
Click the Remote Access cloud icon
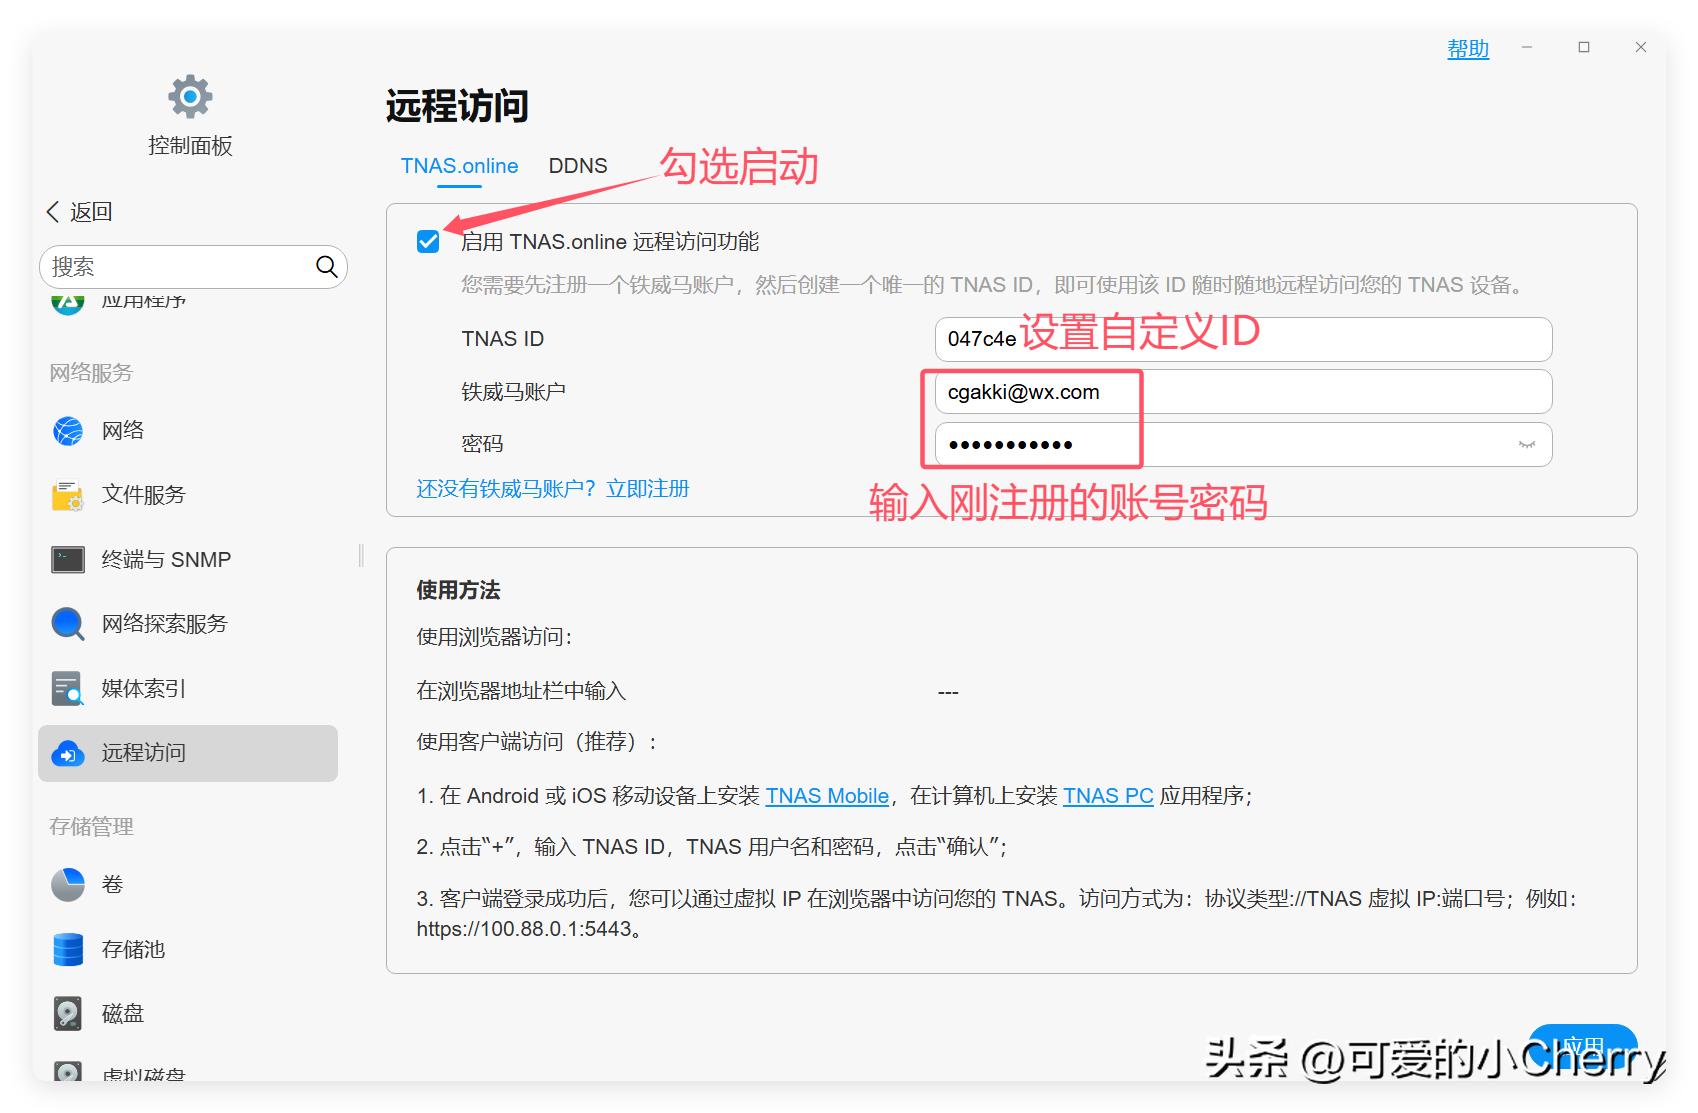(68, 753)
